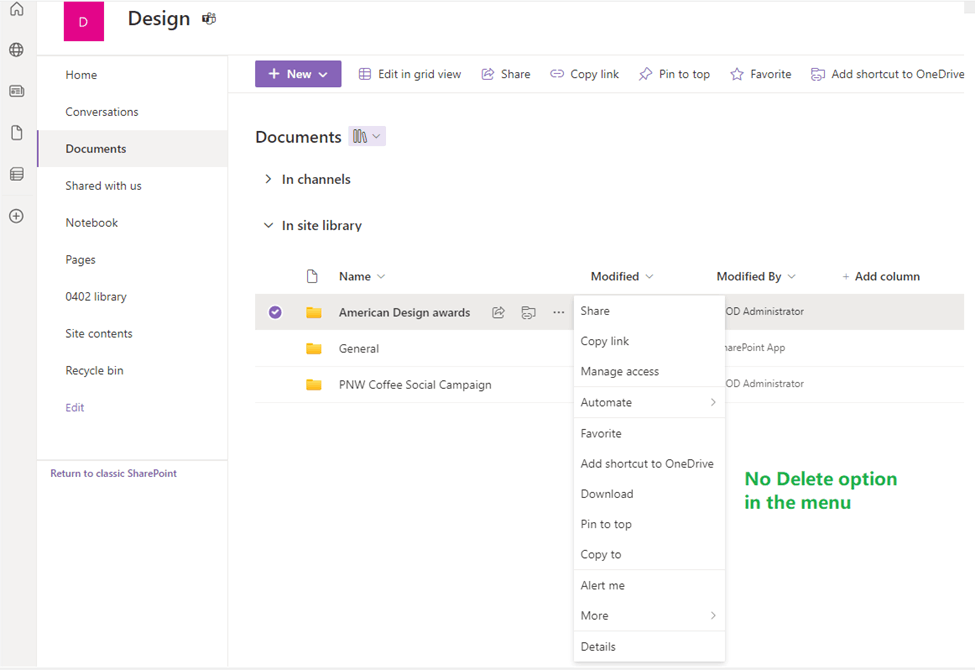Image resolution: width=975 pixels, height=670 pixels.
Task: Open ellipsis actions for American Design awards
Action: (558, 312)
